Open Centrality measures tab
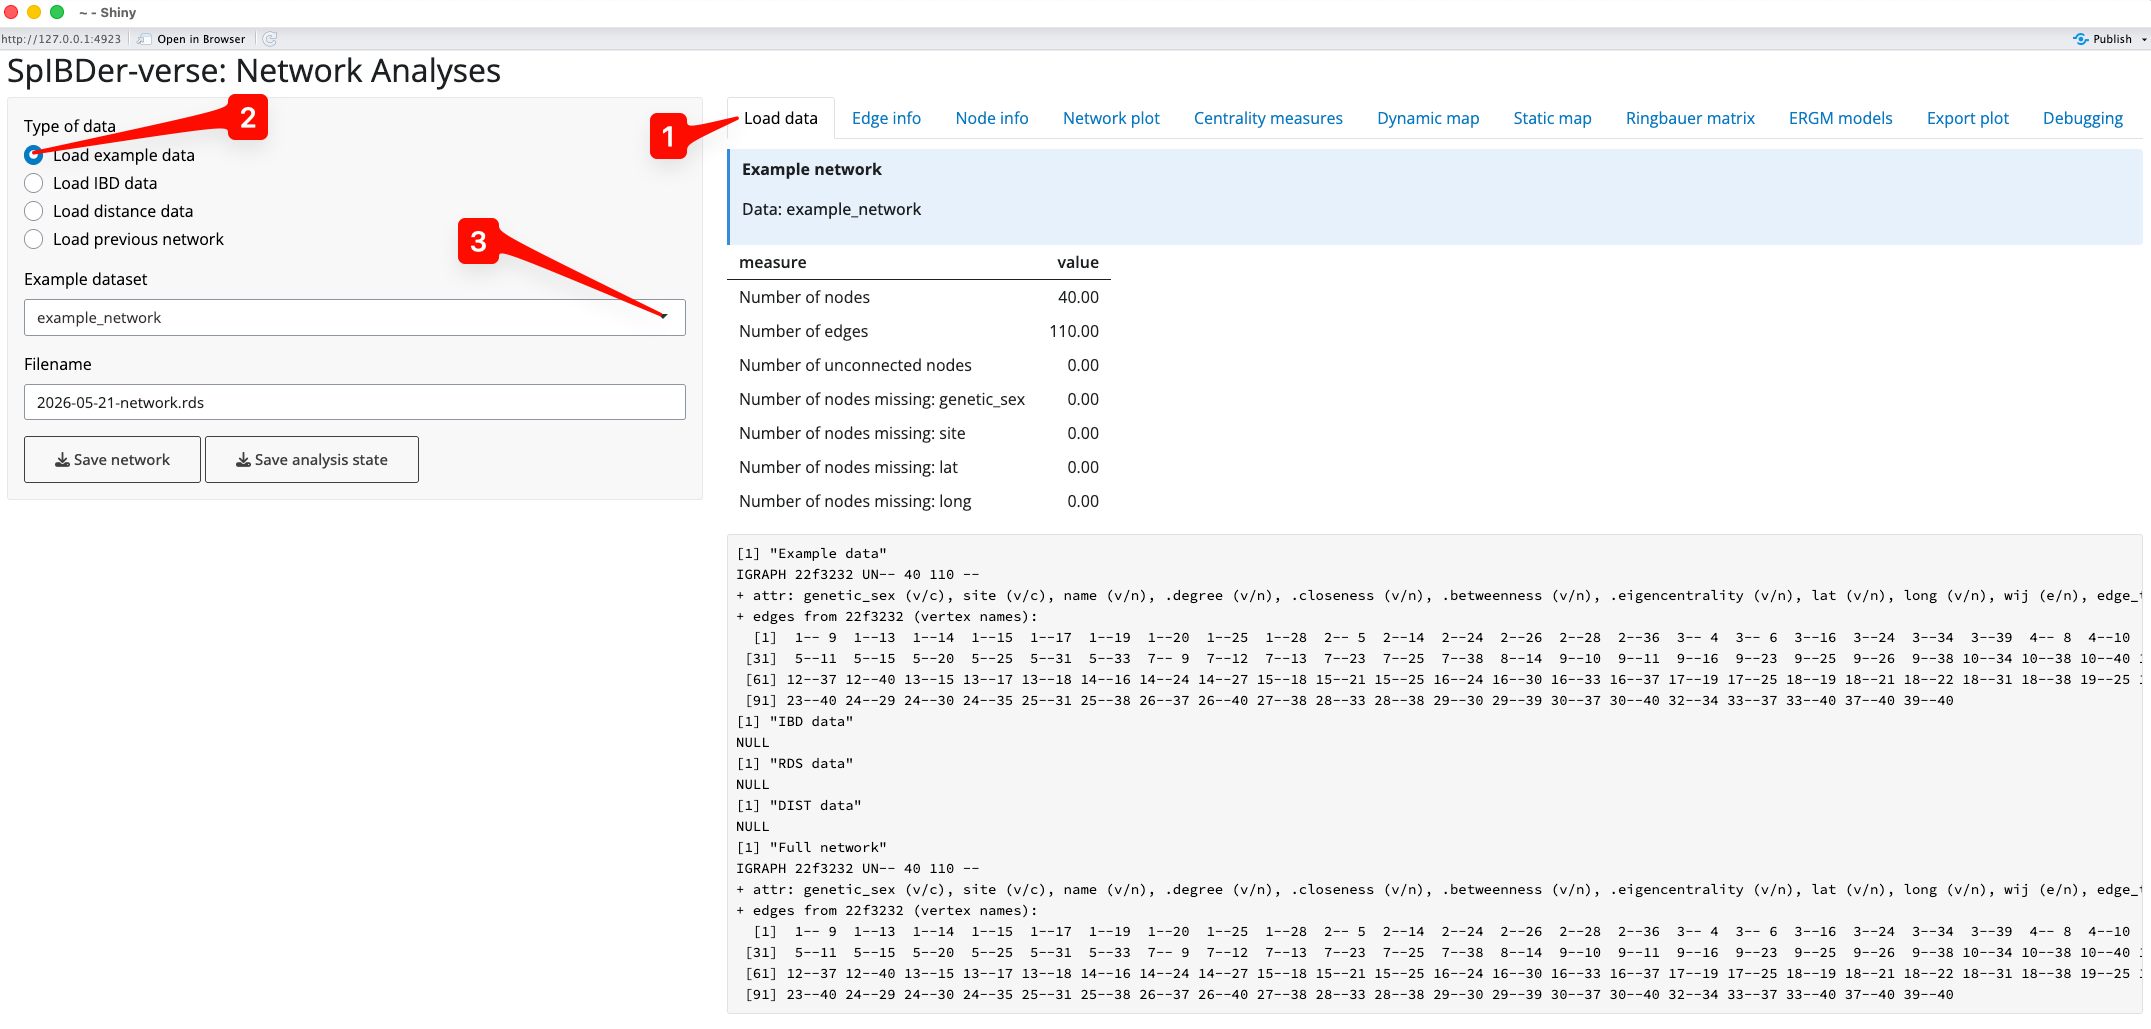This screenshot has height=1029, width=2151. pos(1268,118)
